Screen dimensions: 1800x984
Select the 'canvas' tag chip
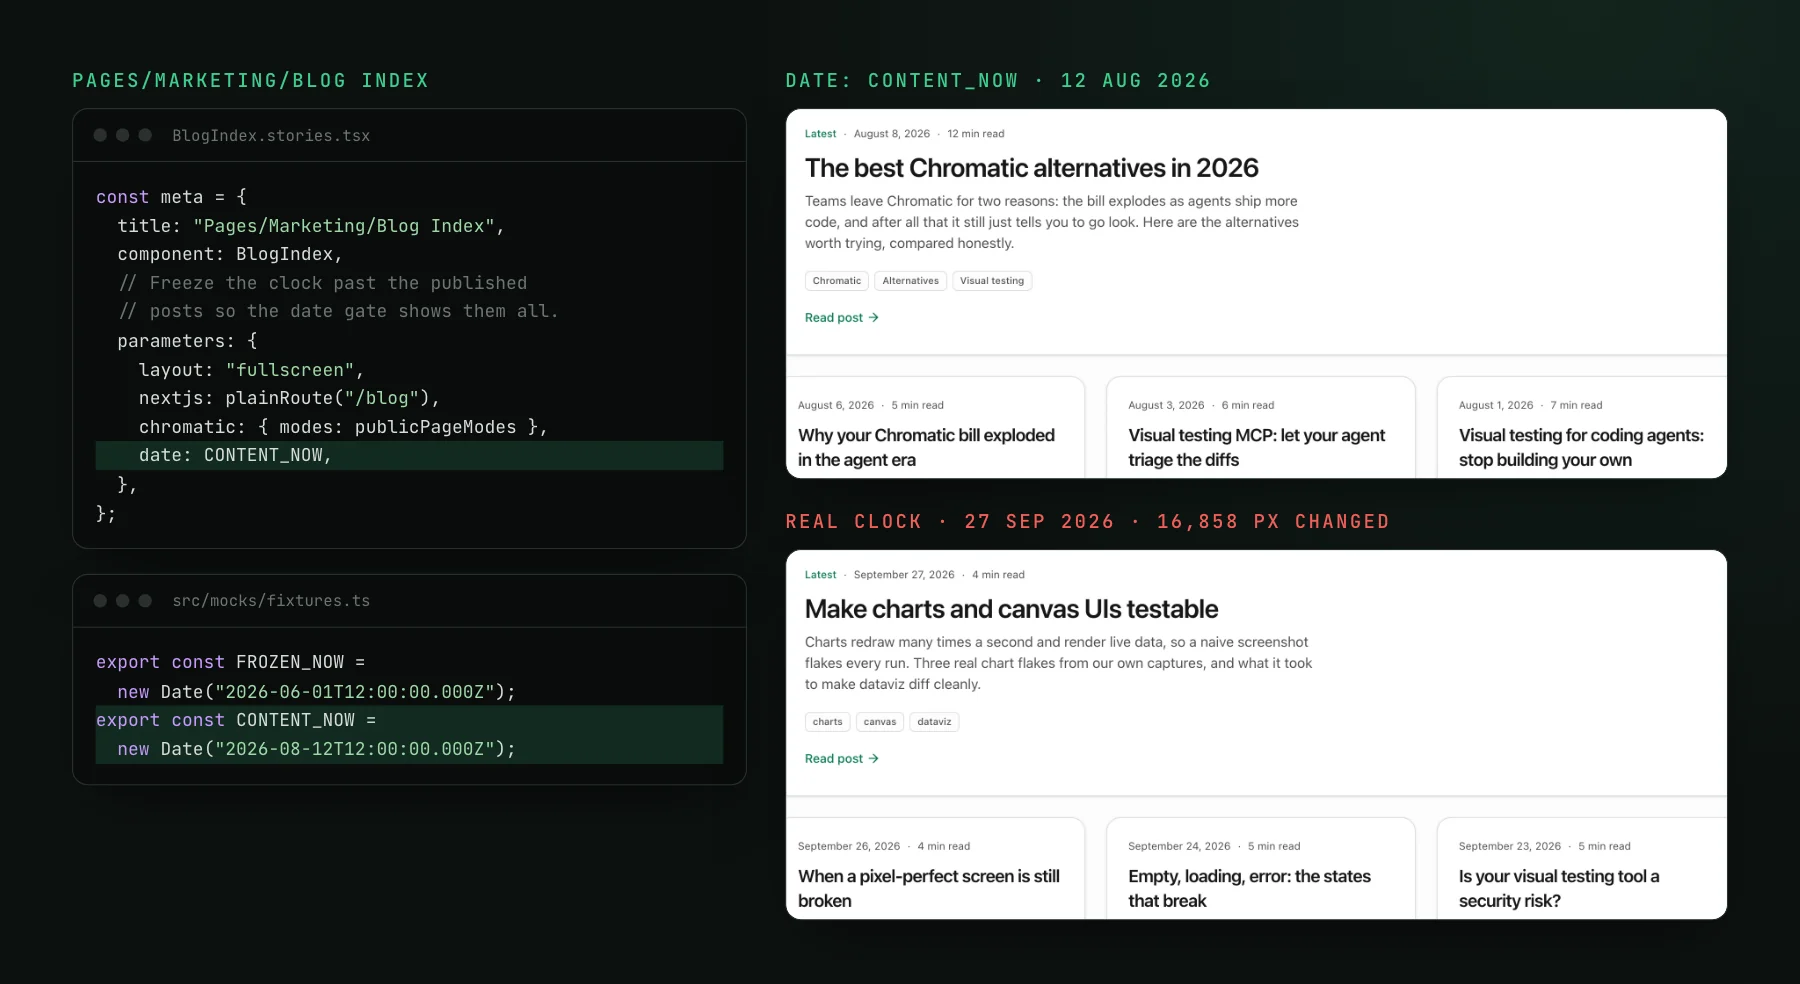point(880,722)
